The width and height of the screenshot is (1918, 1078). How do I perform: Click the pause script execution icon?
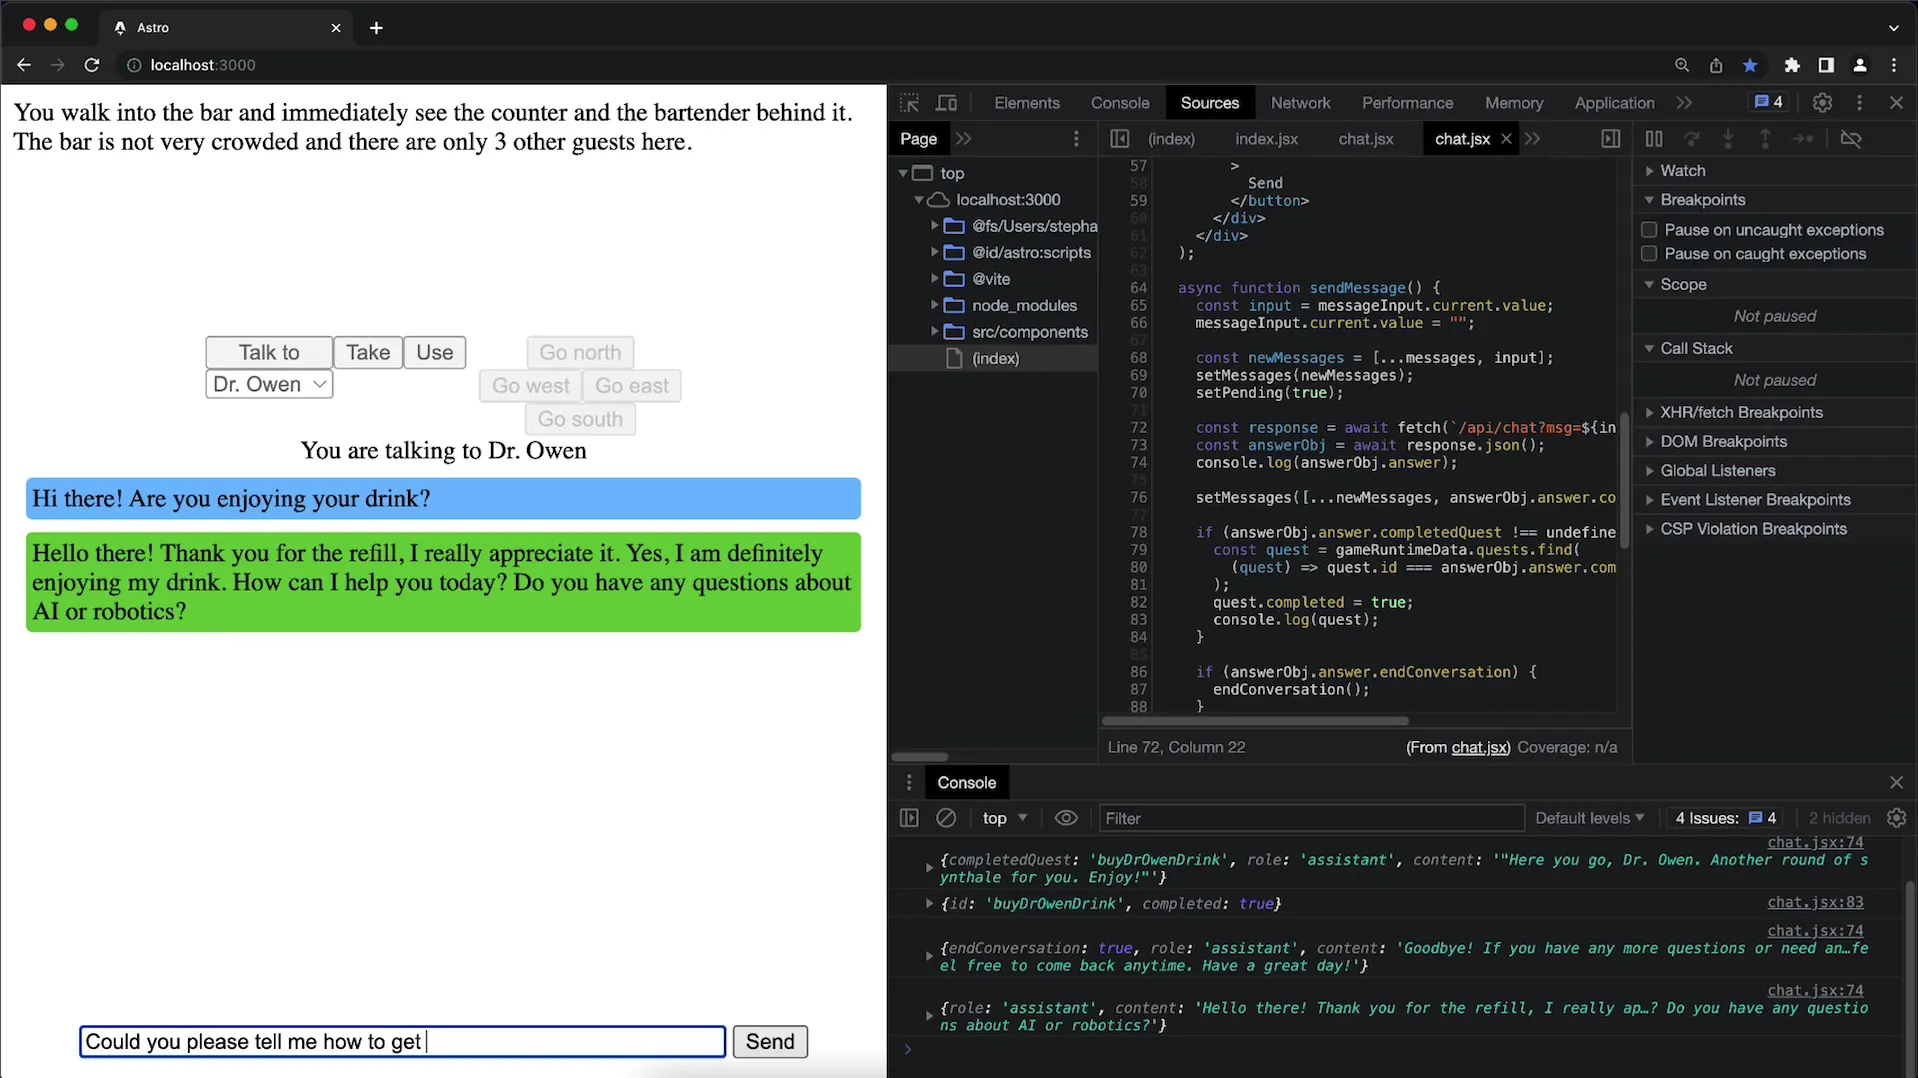(x=1654, y=139)
